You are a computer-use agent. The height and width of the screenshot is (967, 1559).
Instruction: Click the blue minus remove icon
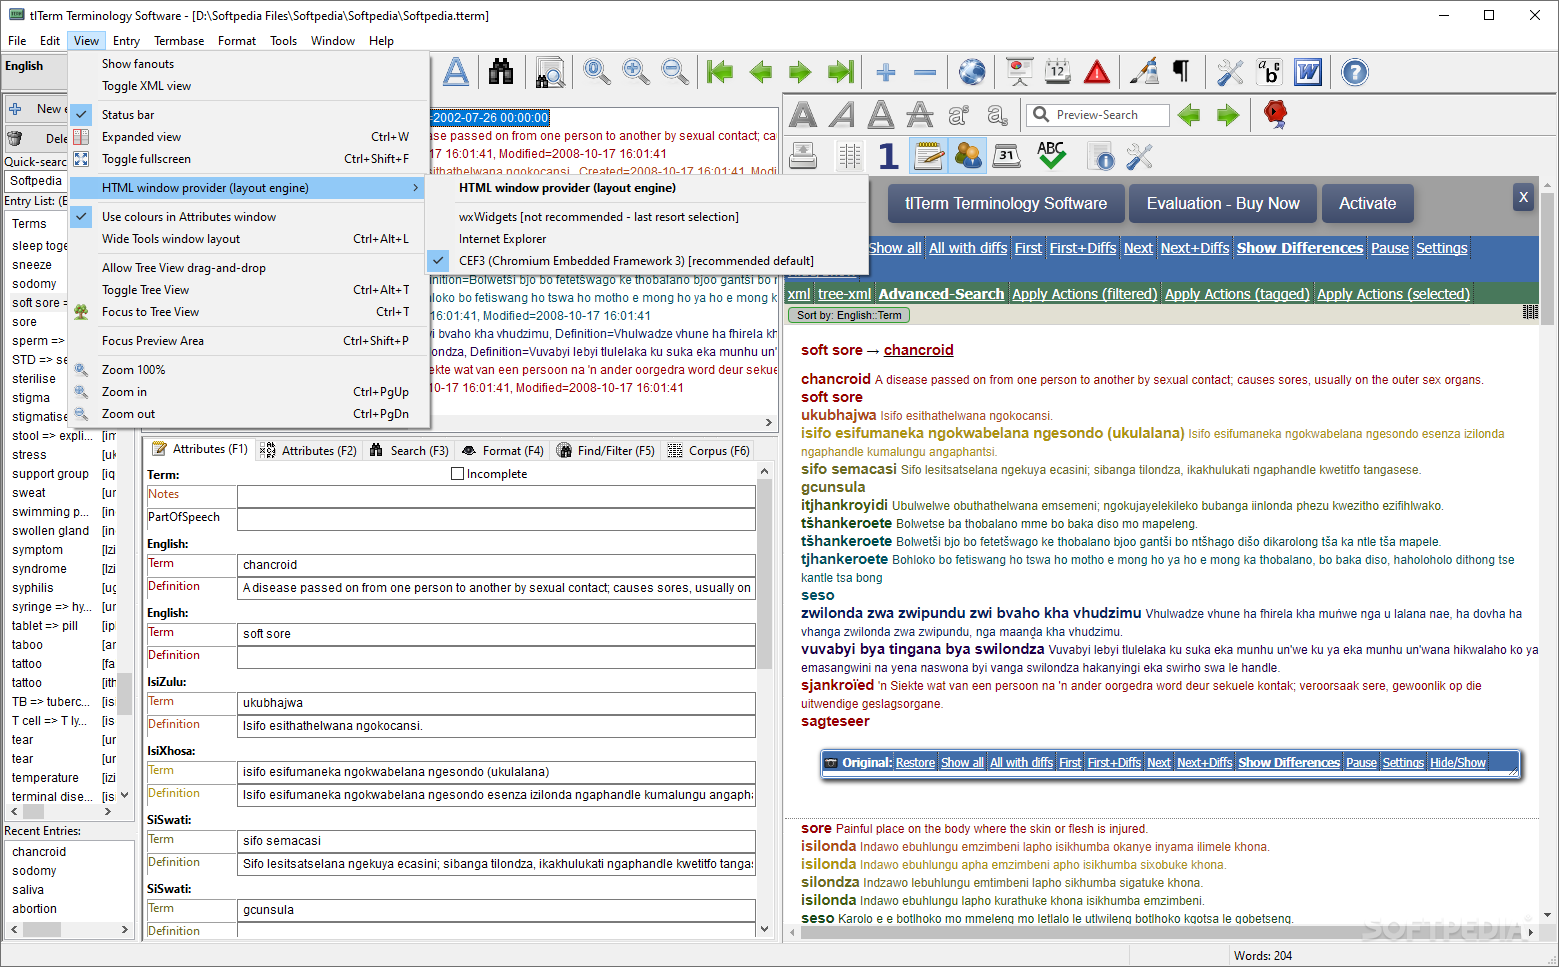click(x=925, y=72)
